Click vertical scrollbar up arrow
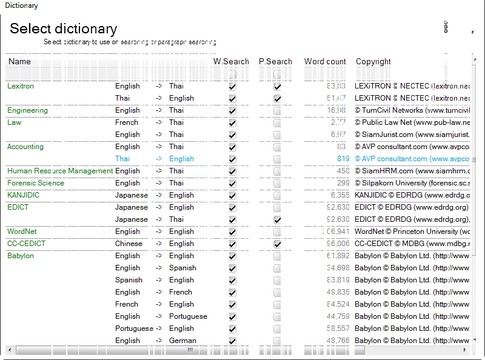The height and width of the screenshot is (360, 485). (x=475, y=60)
